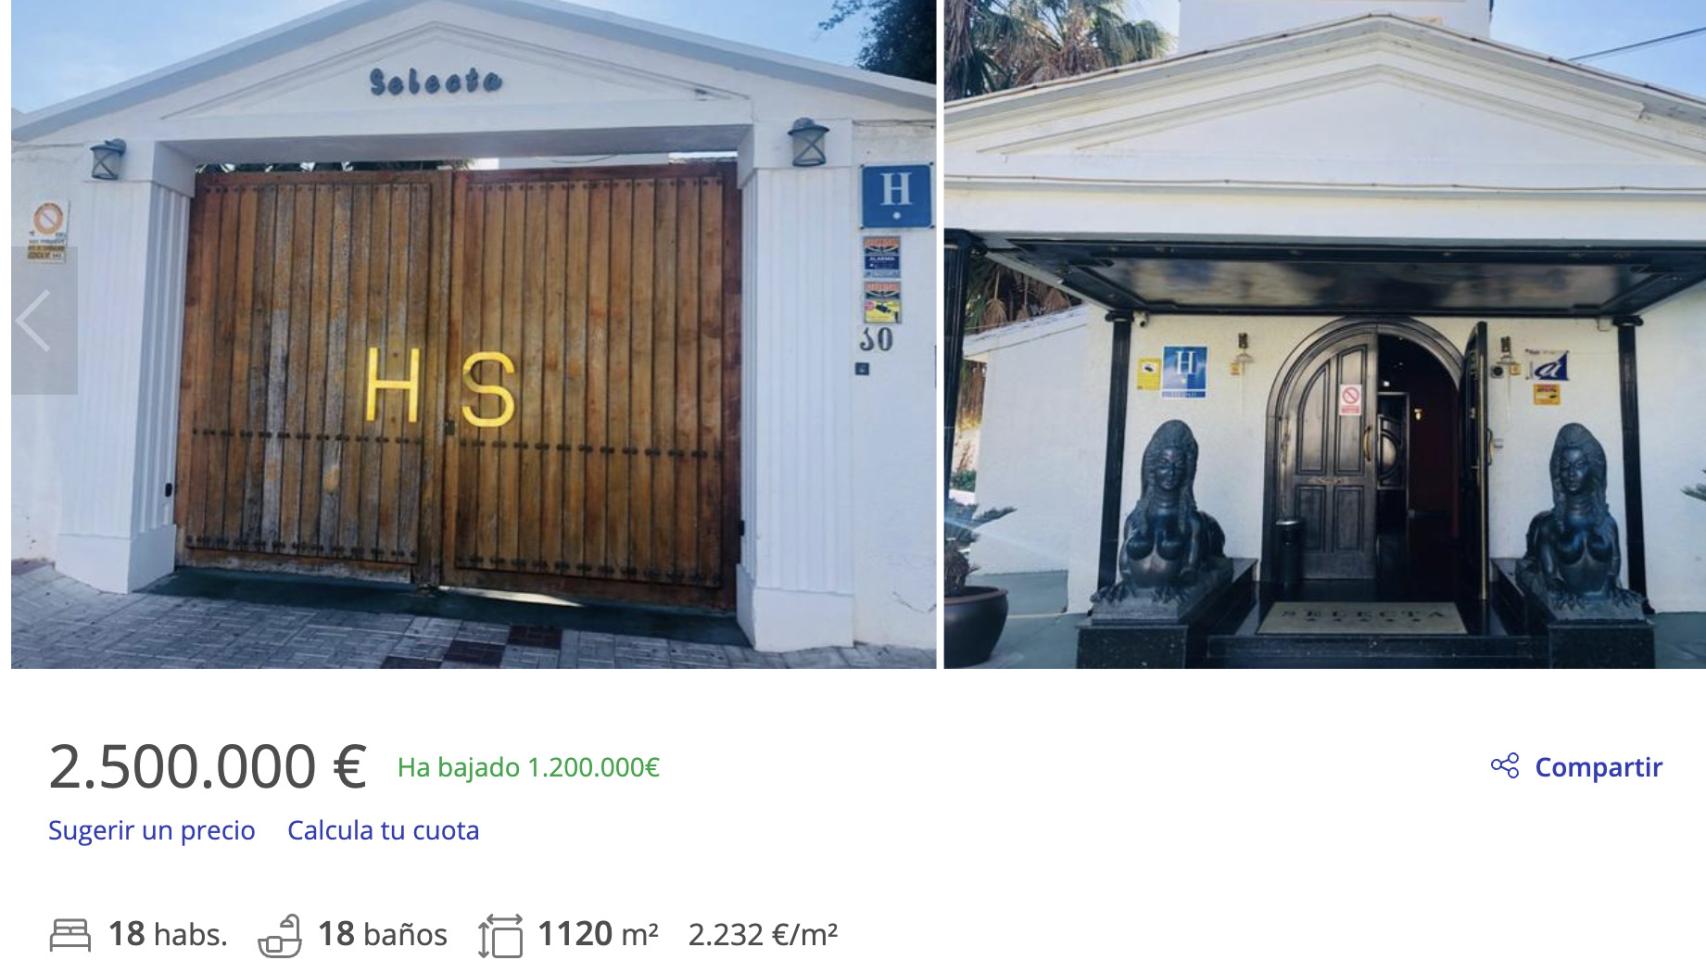Click the 18 habs. text
This screenshot has height=960, width=1706.
(x=168, y=934)
